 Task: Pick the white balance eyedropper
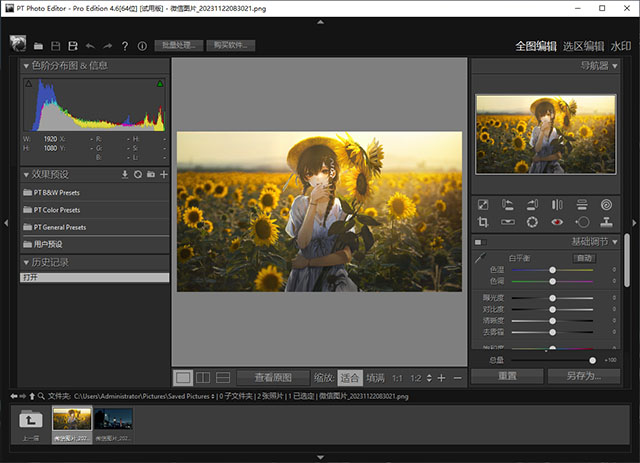point(480,259)
